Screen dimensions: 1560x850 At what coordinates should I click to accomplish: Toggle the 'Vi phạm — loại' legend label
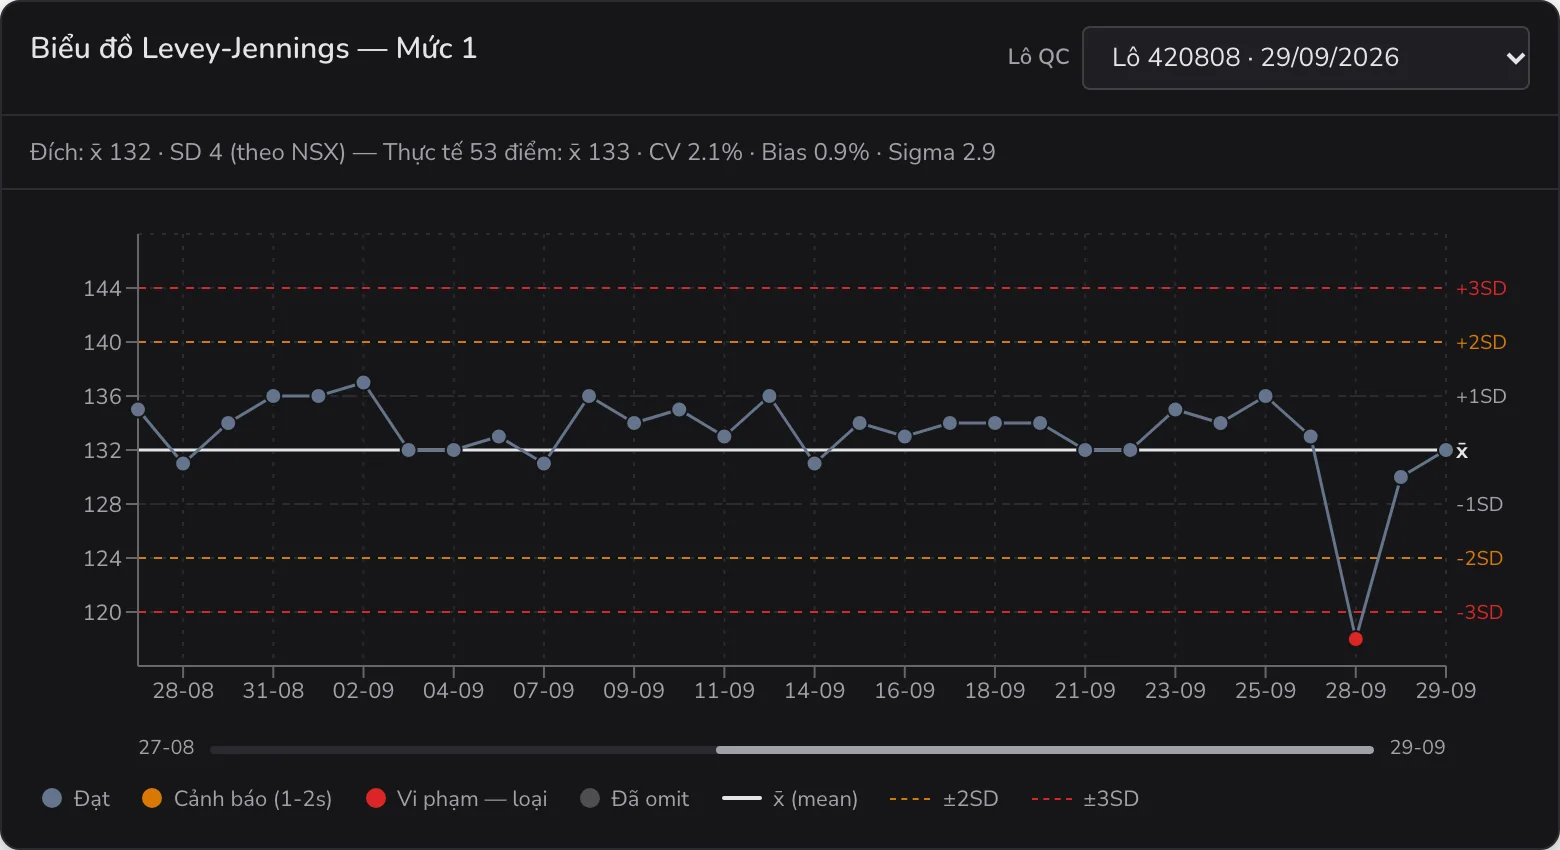tap(472, 799)
